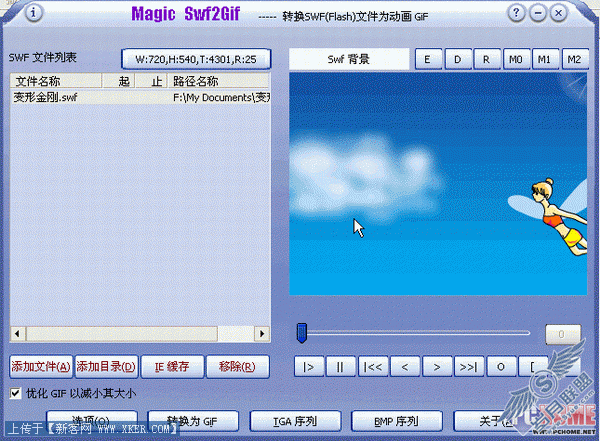Click 移除(R) to remove the file
This screenshot has width=600, height=441.
click(238, 367)
